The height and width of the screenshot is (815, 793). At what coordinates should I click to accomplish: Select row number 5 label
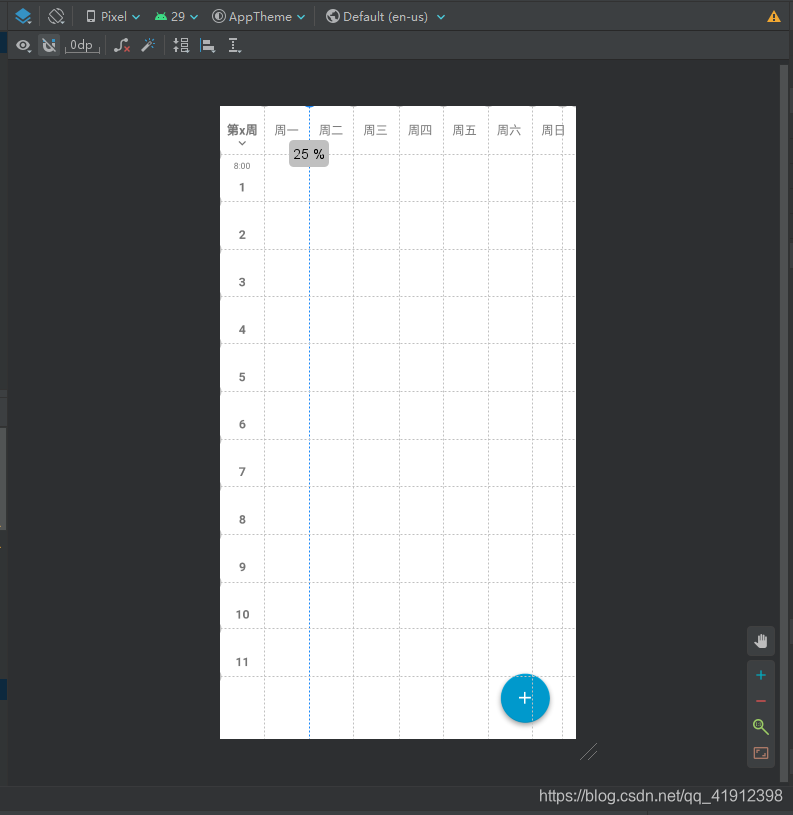click(x=242, y=377)
